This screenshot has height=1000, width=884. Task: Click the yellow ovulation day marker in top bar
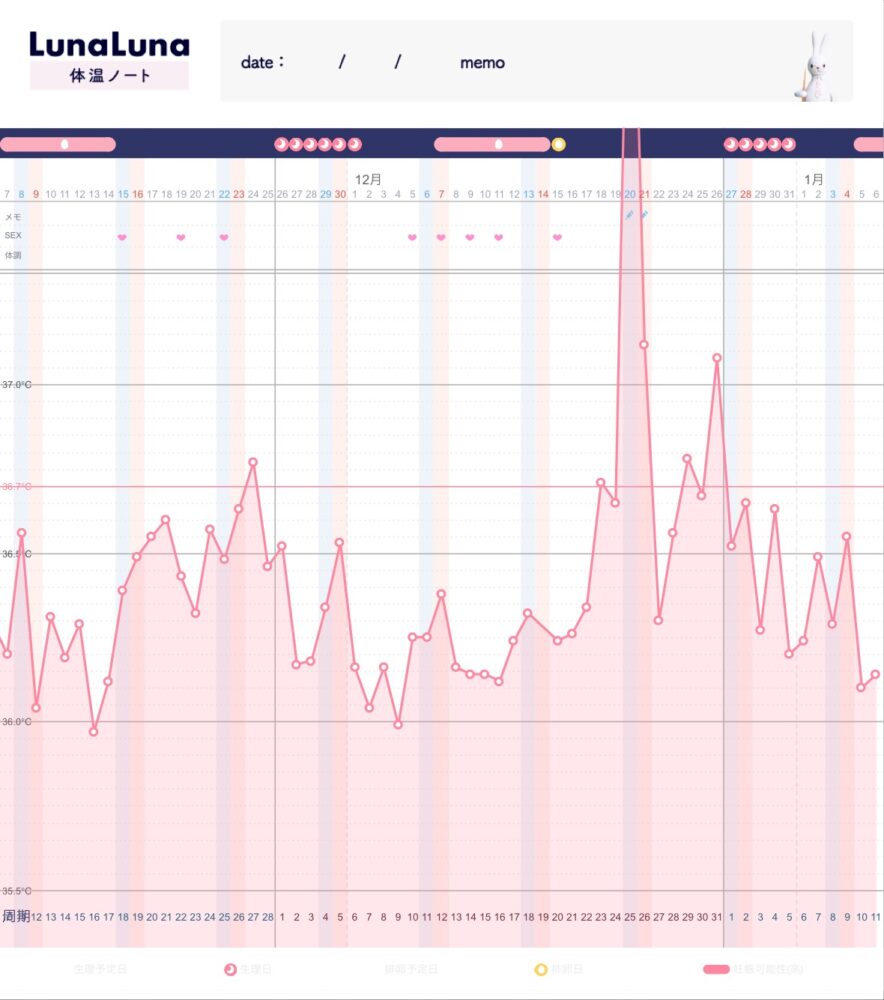tap(559, 144)
